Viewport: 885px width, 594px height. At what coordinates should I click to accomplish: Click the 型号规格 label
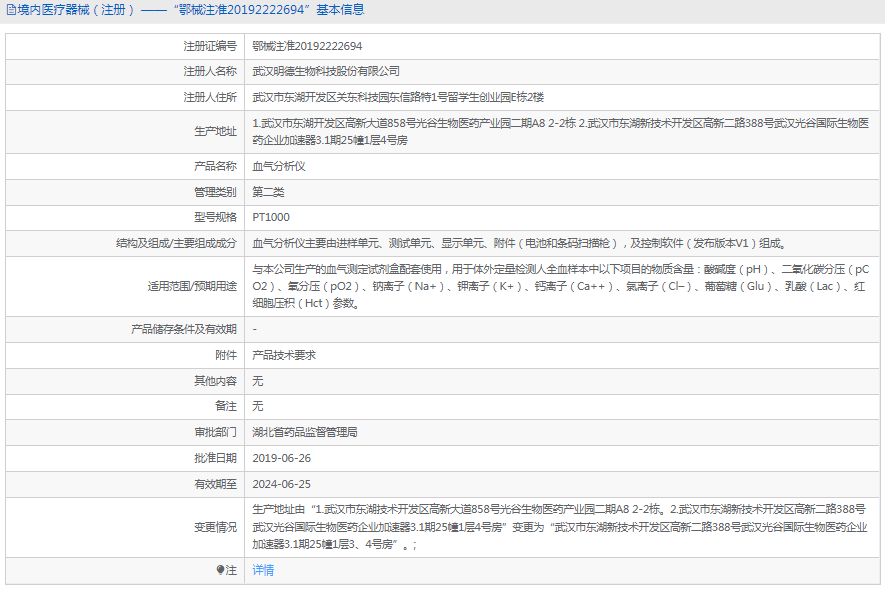click(216, 217)
